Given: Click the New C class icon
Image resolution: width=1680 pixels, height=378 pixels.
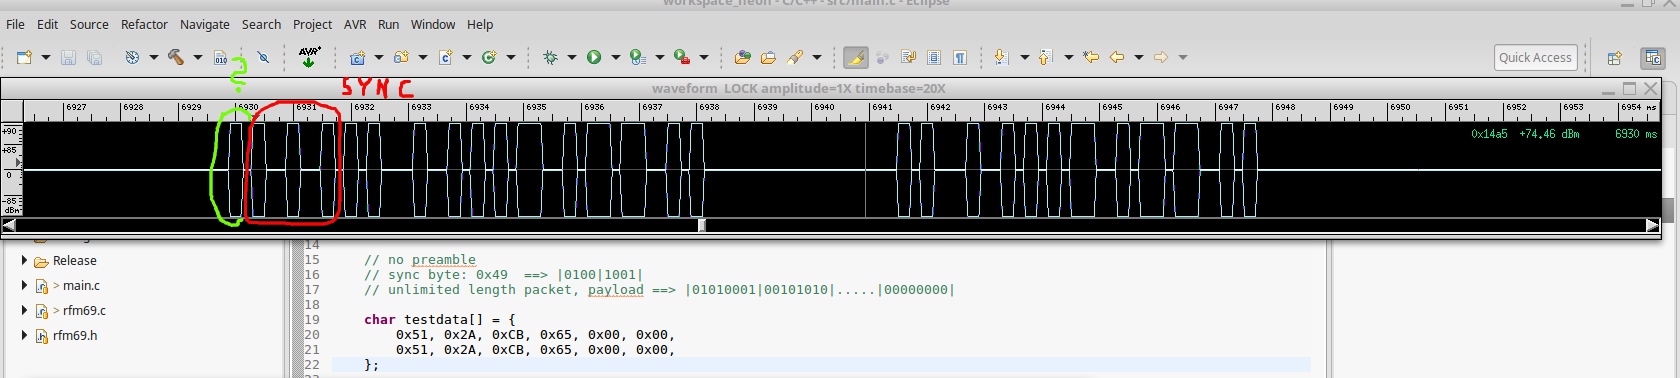Looking at the screenshot, I should click(489, 57).
